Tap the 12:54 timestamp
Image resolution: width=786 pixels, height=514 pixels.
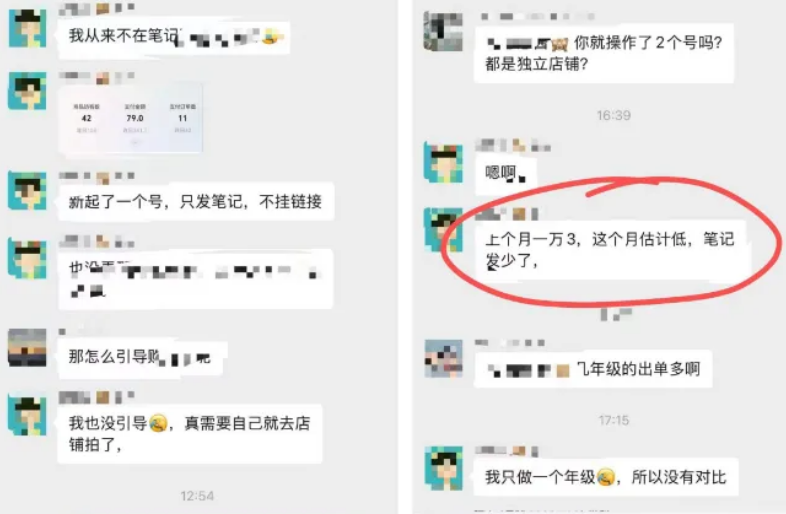point(197,496)
